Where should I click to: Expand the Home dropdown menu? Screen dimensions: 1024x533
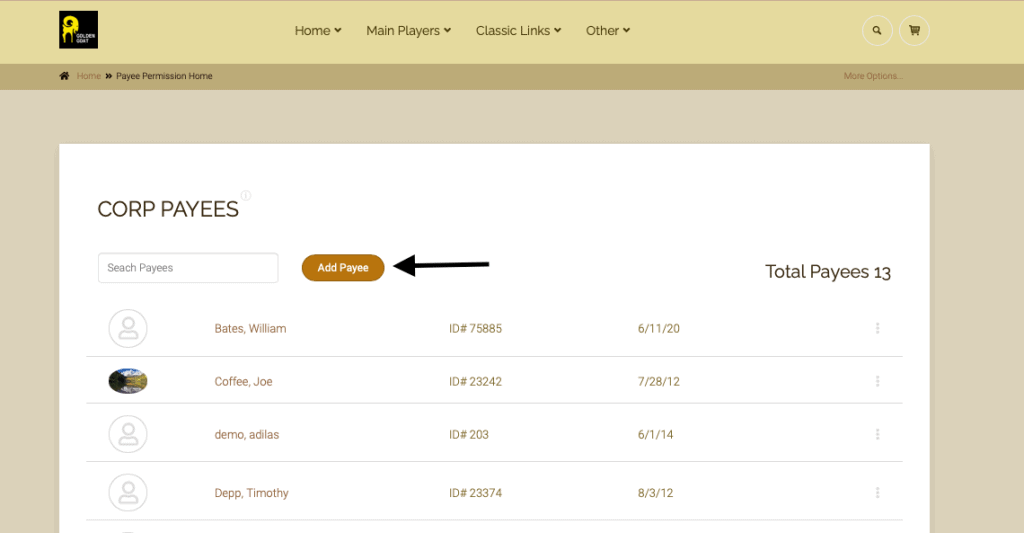pos(318,31)
